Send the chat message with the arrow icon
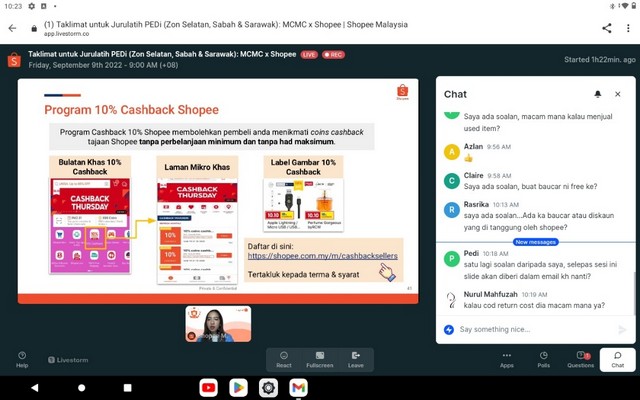 point(623,329)
